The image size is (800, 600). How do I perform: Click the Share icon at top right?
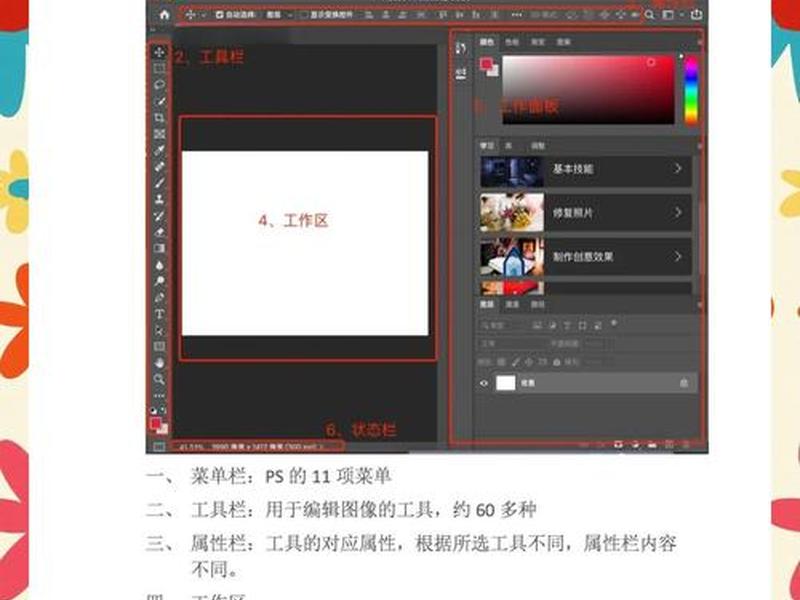696,15
